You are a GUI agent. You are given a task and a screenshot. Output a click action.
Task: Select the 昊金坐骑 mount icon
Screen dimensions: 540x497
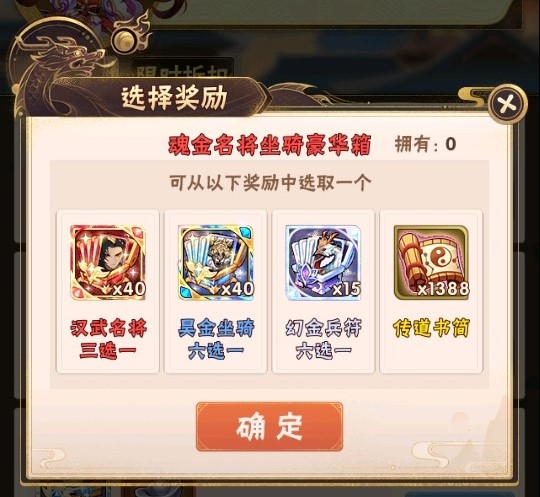[x=216, y=262]
